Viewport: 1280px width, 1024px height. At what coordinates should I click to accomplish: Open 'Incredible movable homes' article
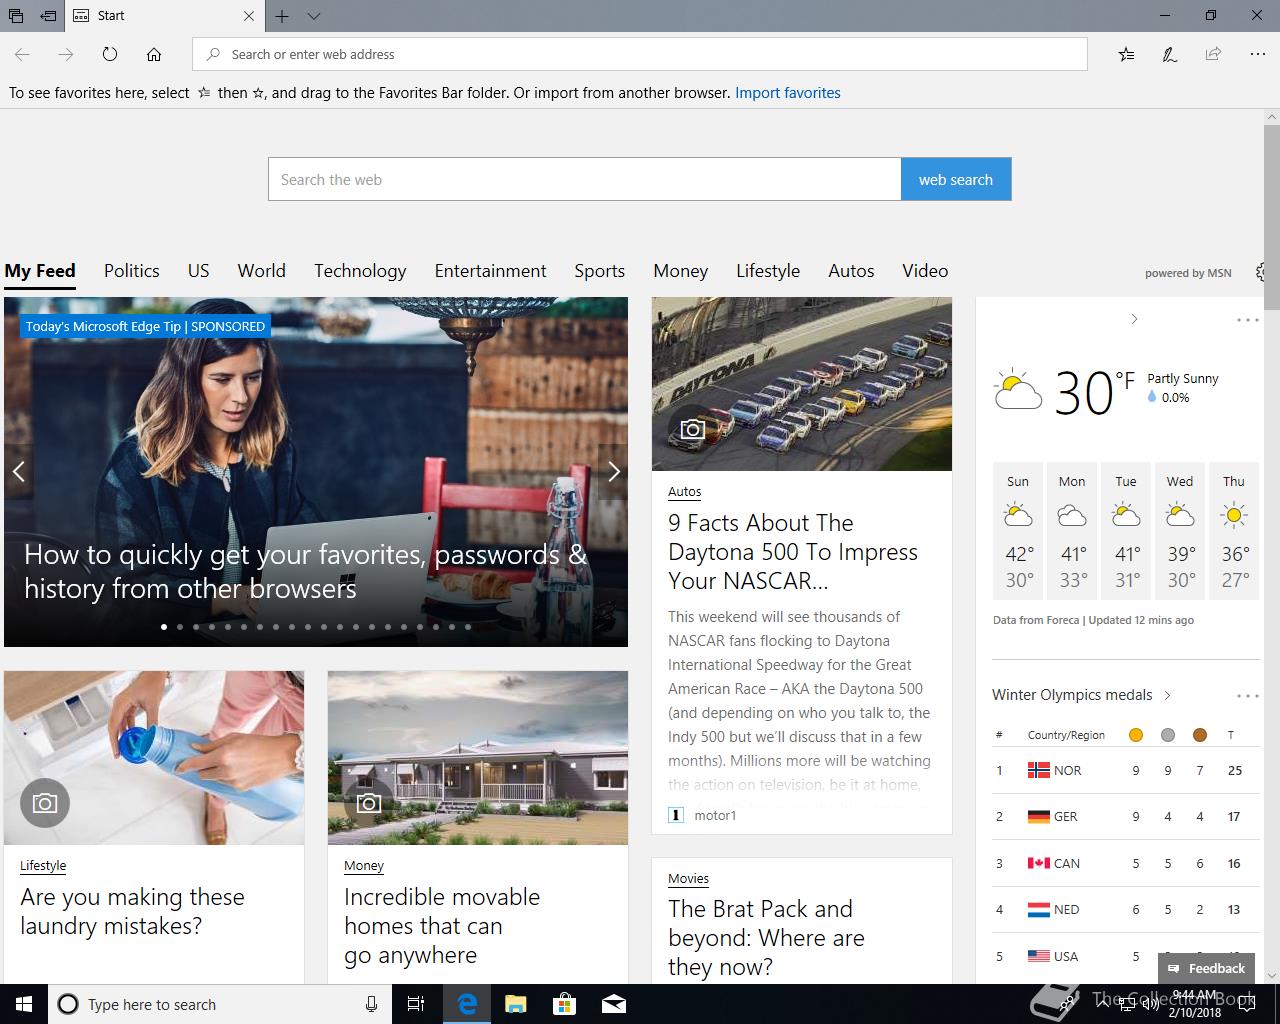[442, 926]
